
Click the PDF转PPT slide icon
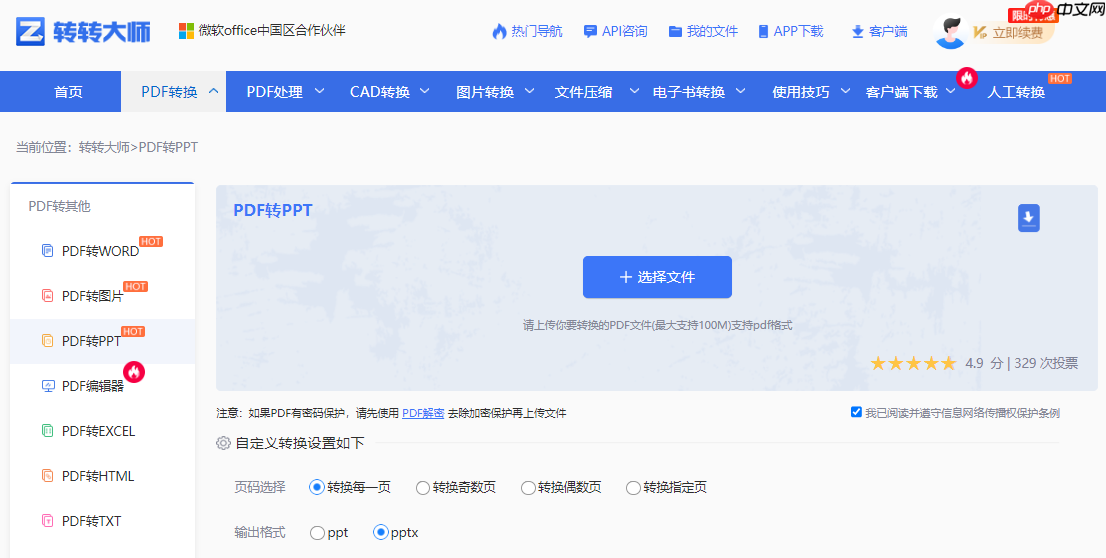click(47, 341)
